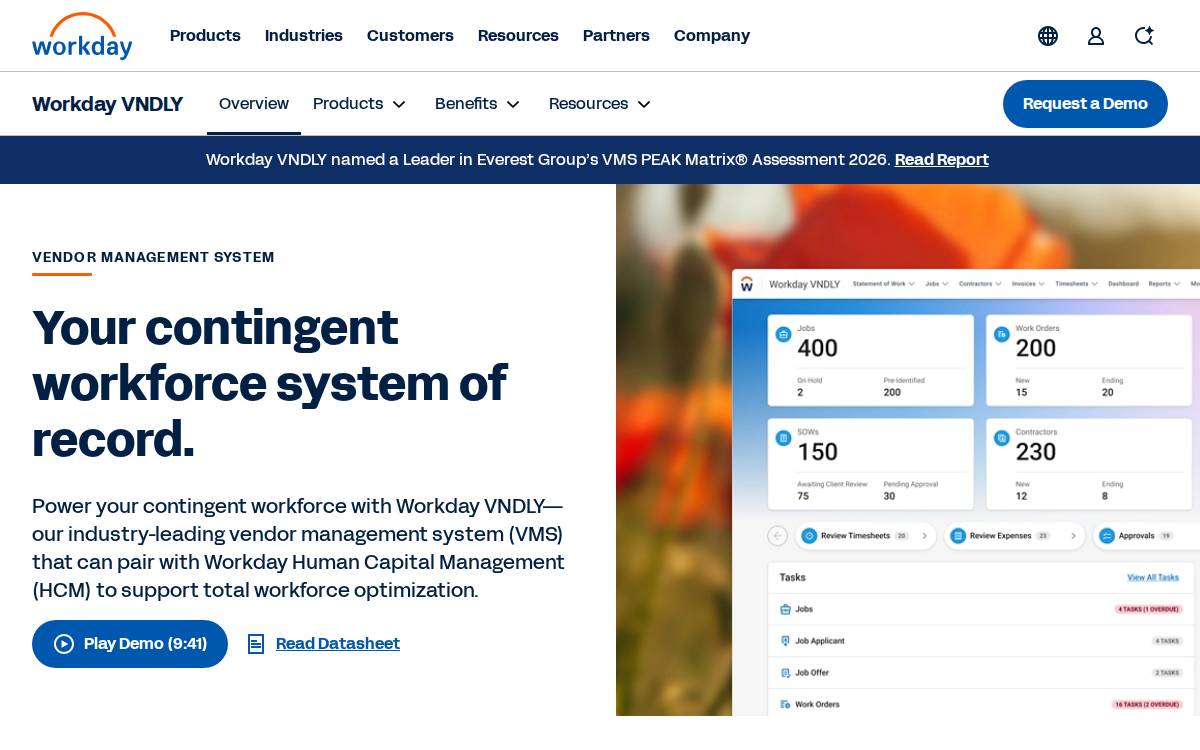The width and height of the screenshot is (1200, 750).
Task: Expand the Jobs menu in the preview navigation
Action: tap(938, 284)
